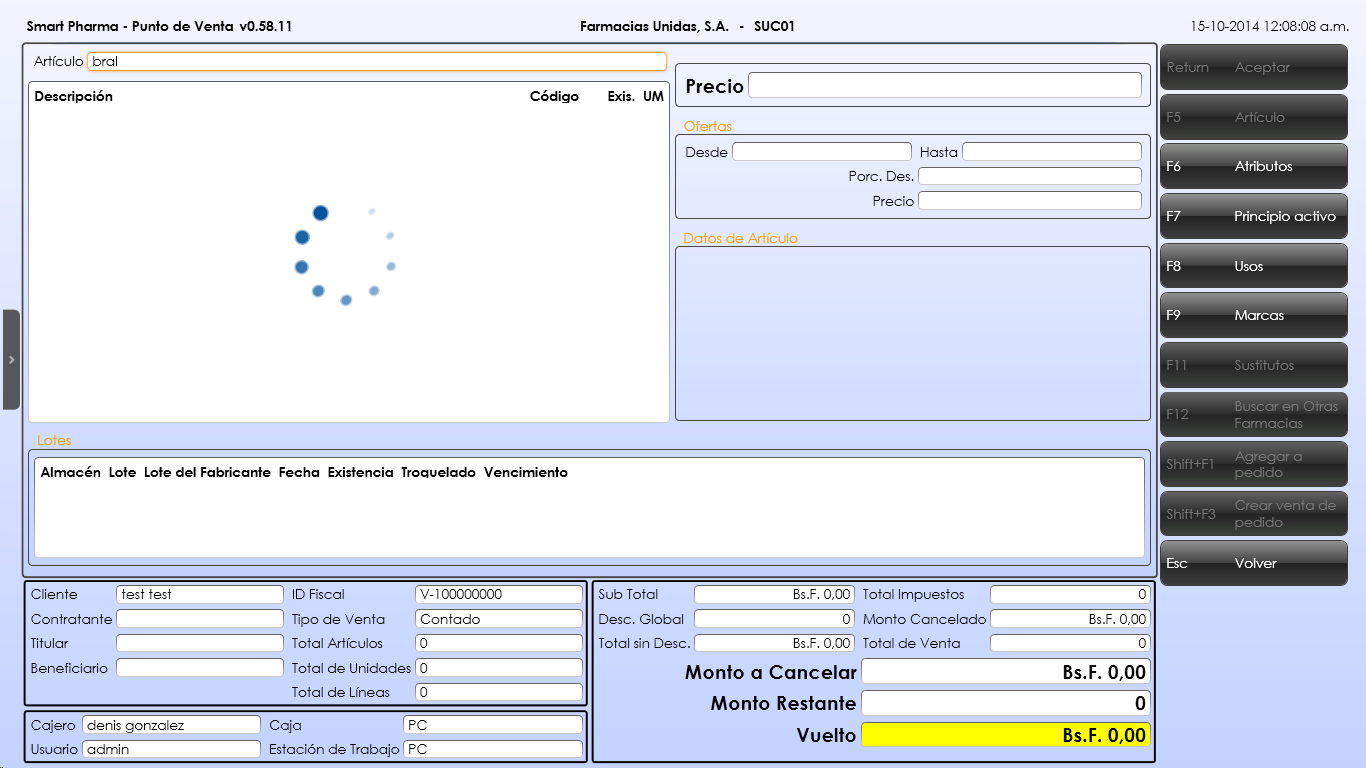Click the Caja field showing PC
The image size is (1366, 768).
[493, 724]
